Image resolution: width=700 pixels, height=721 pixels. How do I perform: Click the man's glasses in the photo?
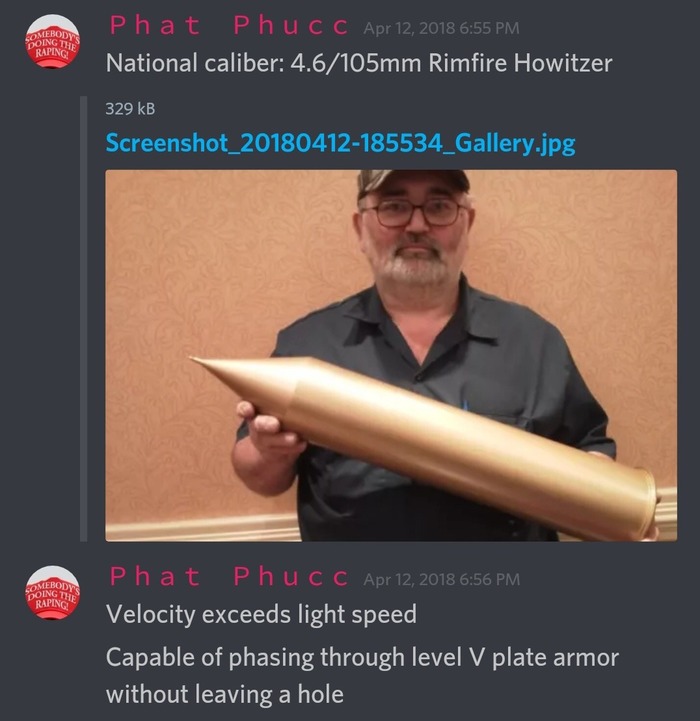pyautogui.click(x=416, y=214)
